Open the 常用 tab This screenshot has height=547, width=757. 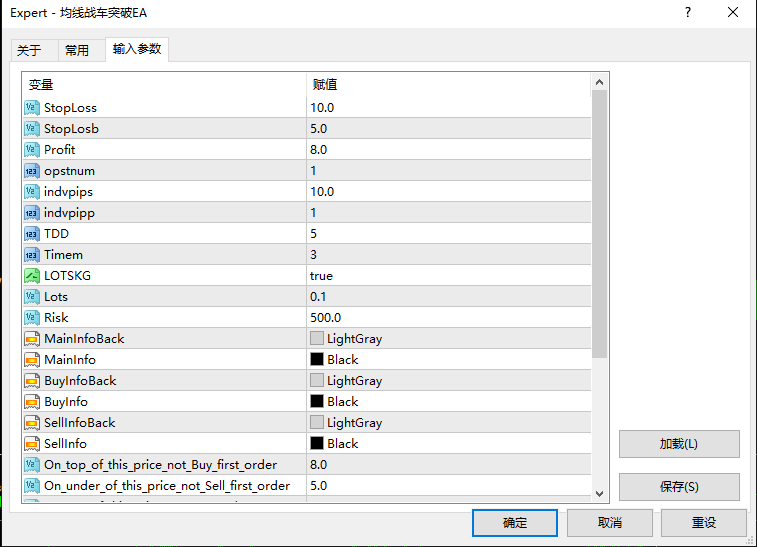coord(77,51)
